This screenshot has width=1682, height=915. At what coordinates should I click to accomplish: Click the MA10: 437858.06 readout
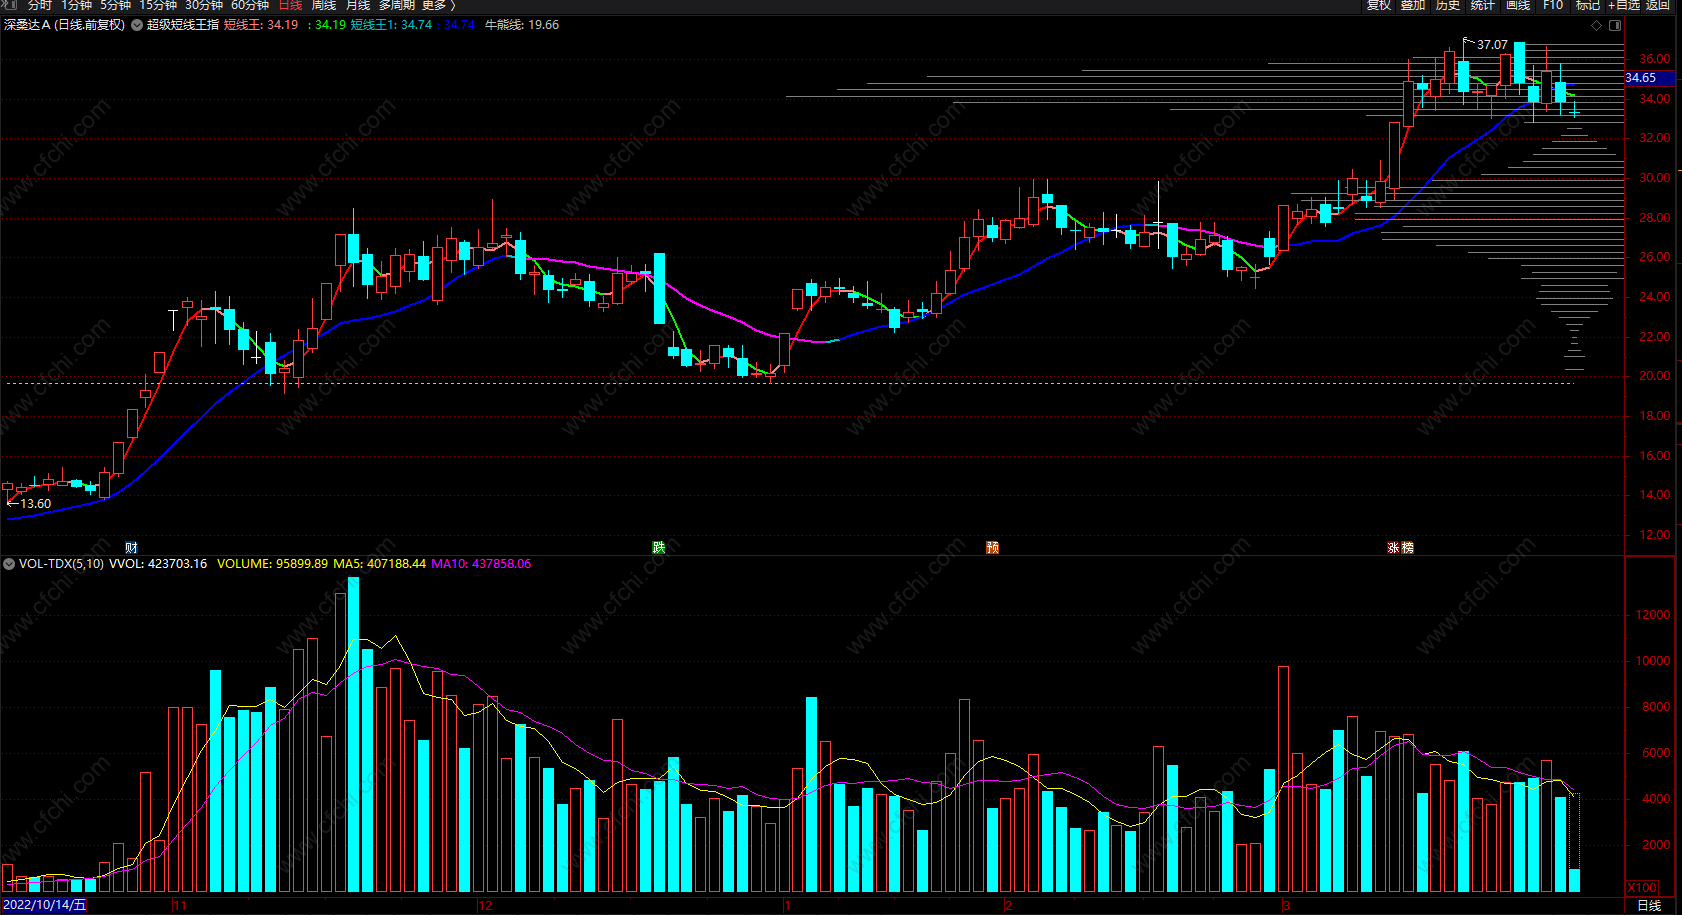[x=481, y=564]
